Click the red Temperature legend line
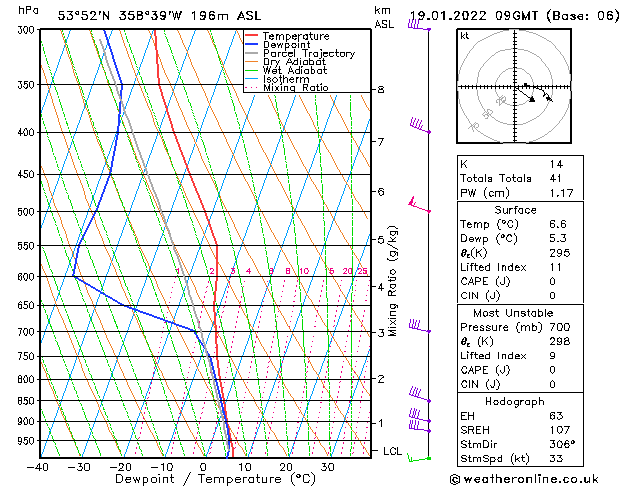Viewport: 629px width, 486px height. click(x=251, y=36)
